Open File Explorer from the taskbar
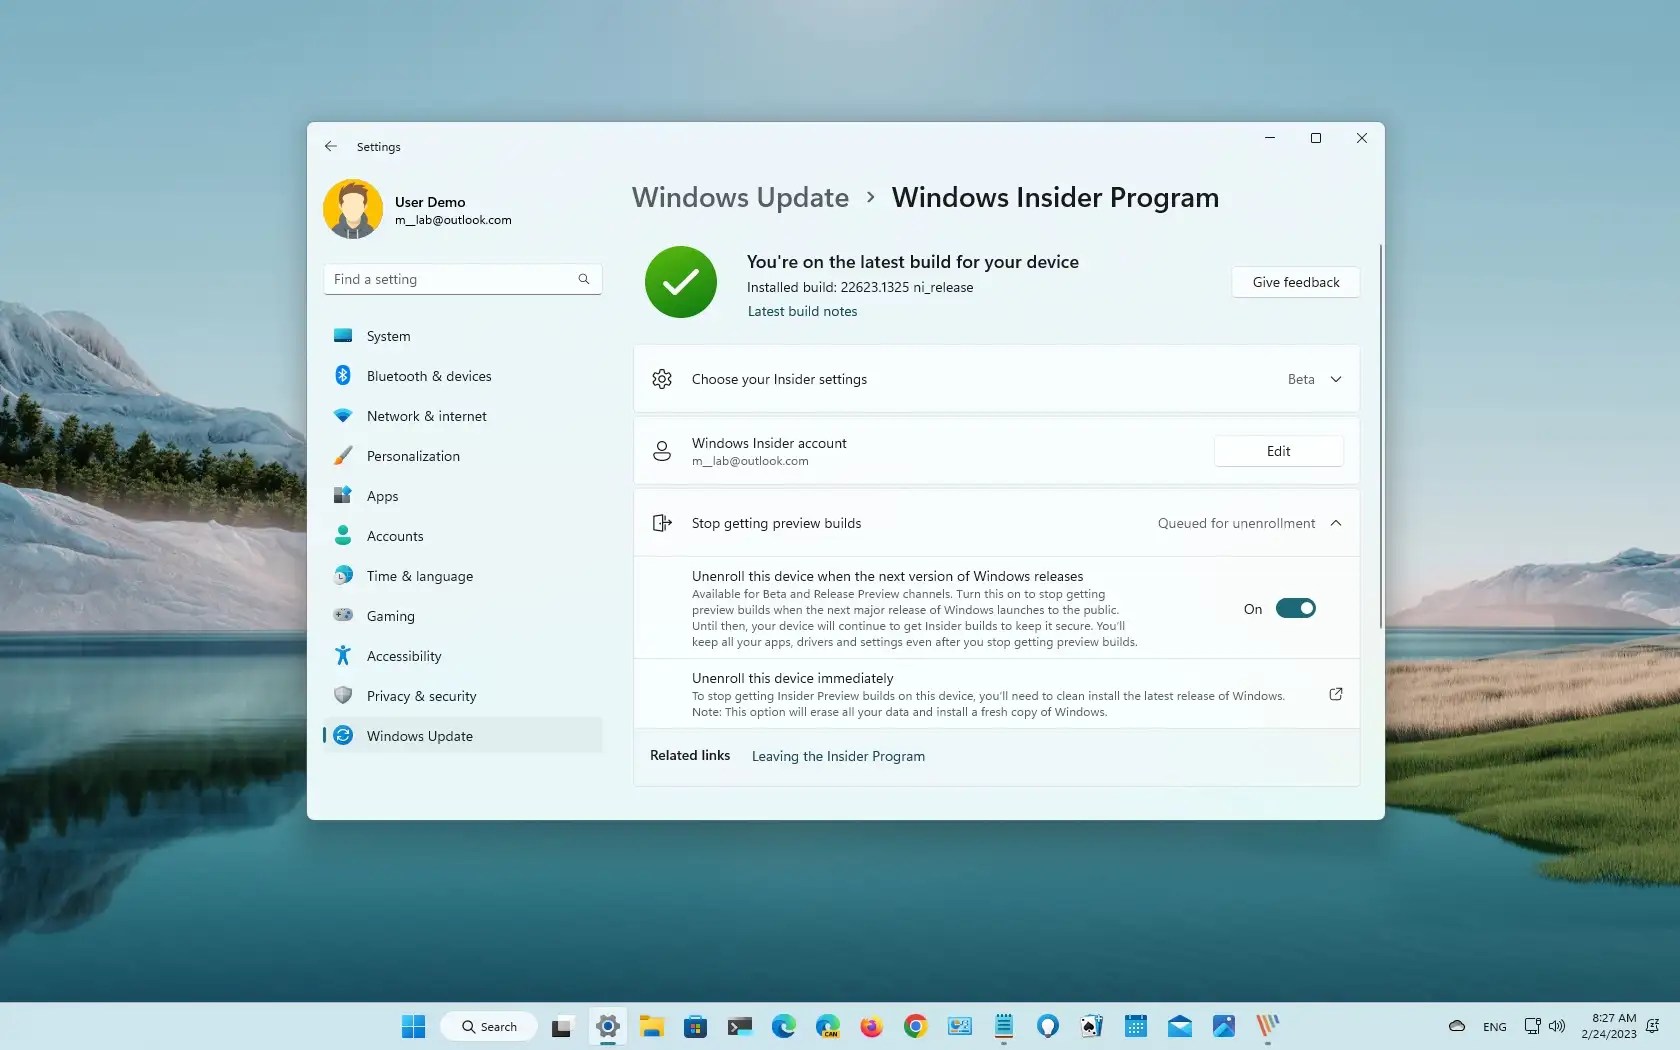Image resolution: width=1680 pixels, height=1050 pixels. click(651, 1026)
